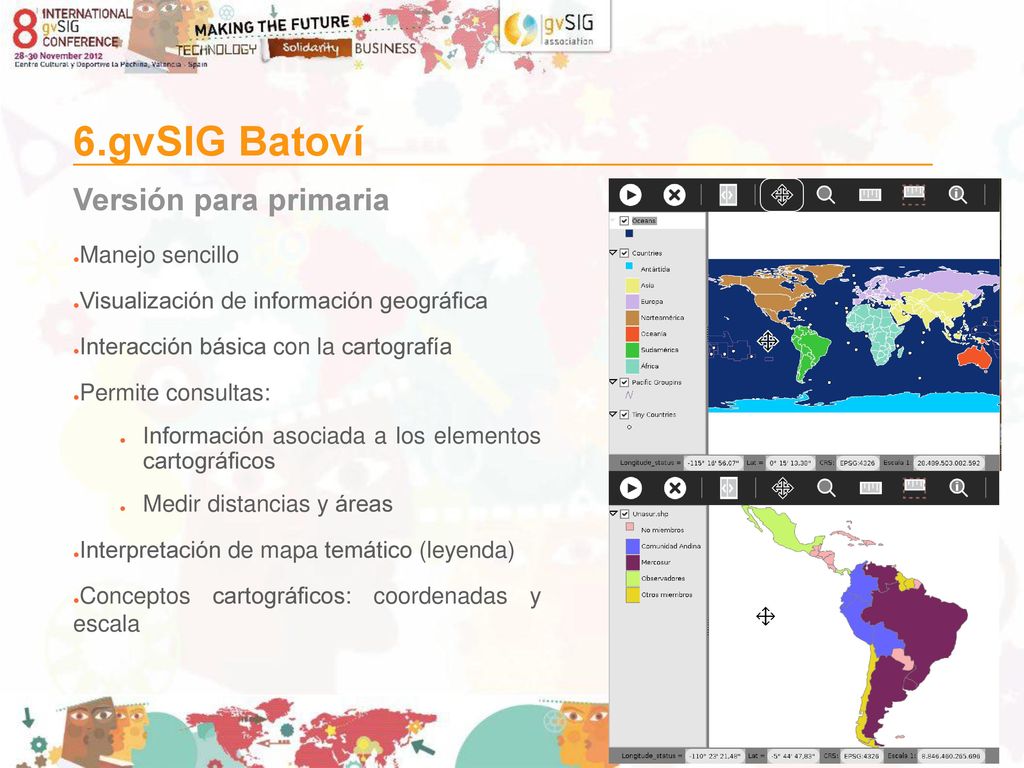
Task: Uncheck the Unasur.shp layer checkbox
Action: (x=624, y=514)
